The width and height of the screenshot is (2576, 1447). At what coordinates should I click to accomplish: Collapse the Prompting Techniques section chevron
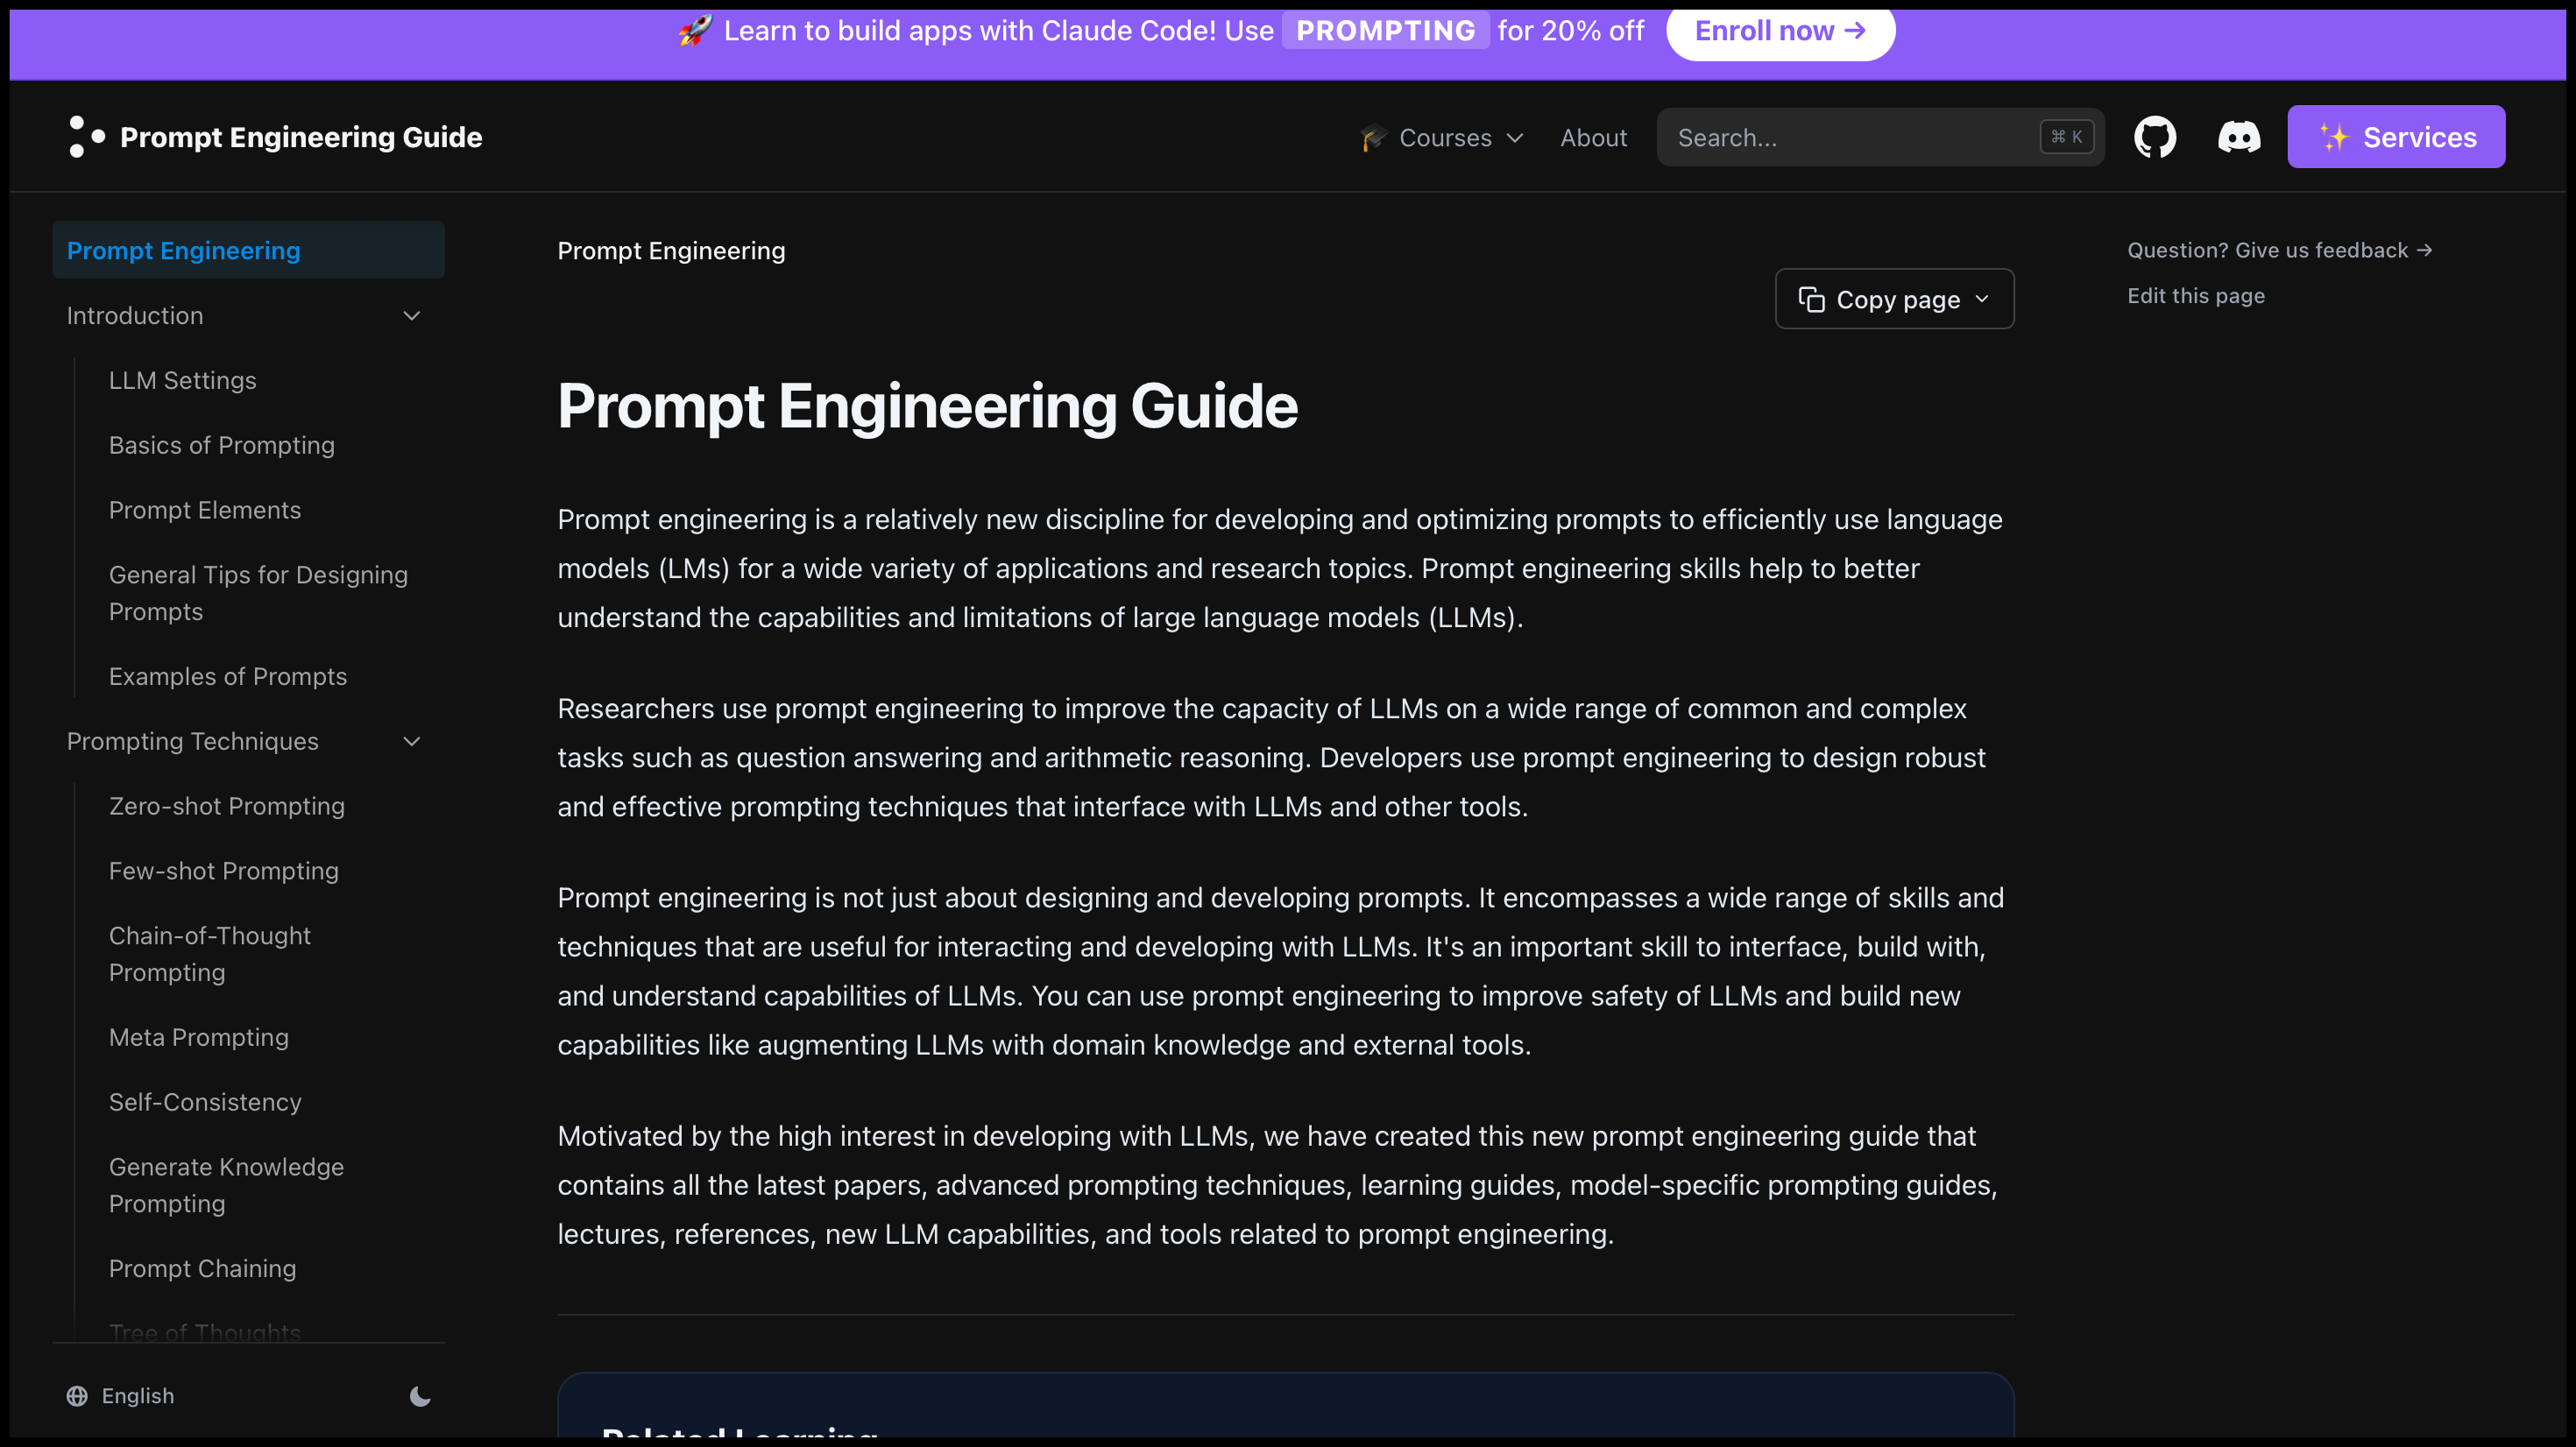point(411,741)
